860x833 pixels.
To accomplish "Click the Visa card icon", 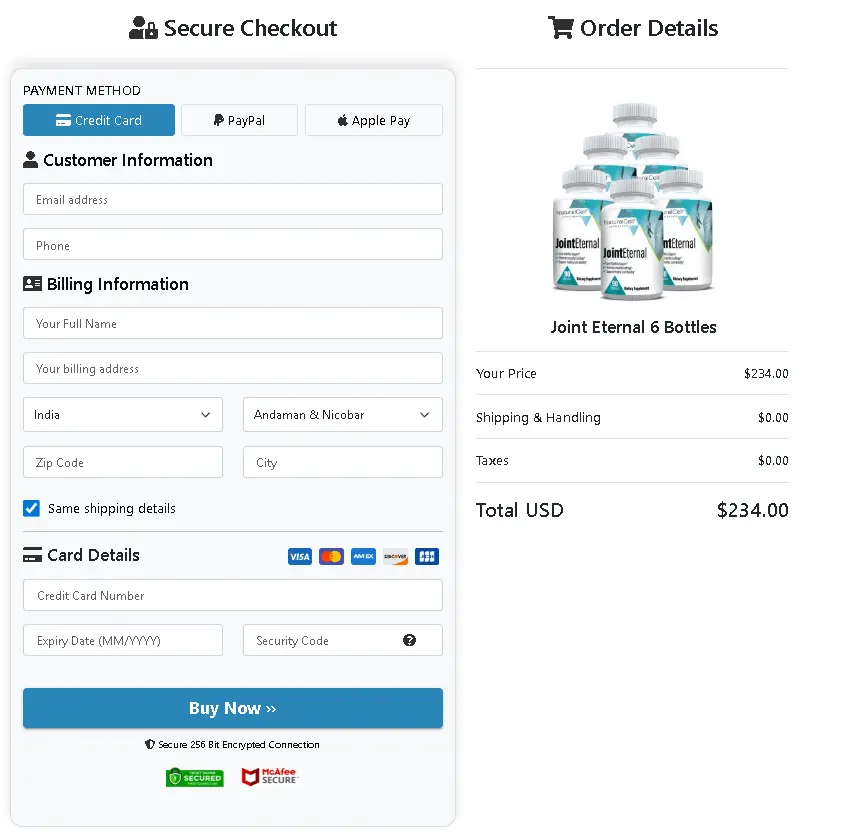I will tap(300, 557).
